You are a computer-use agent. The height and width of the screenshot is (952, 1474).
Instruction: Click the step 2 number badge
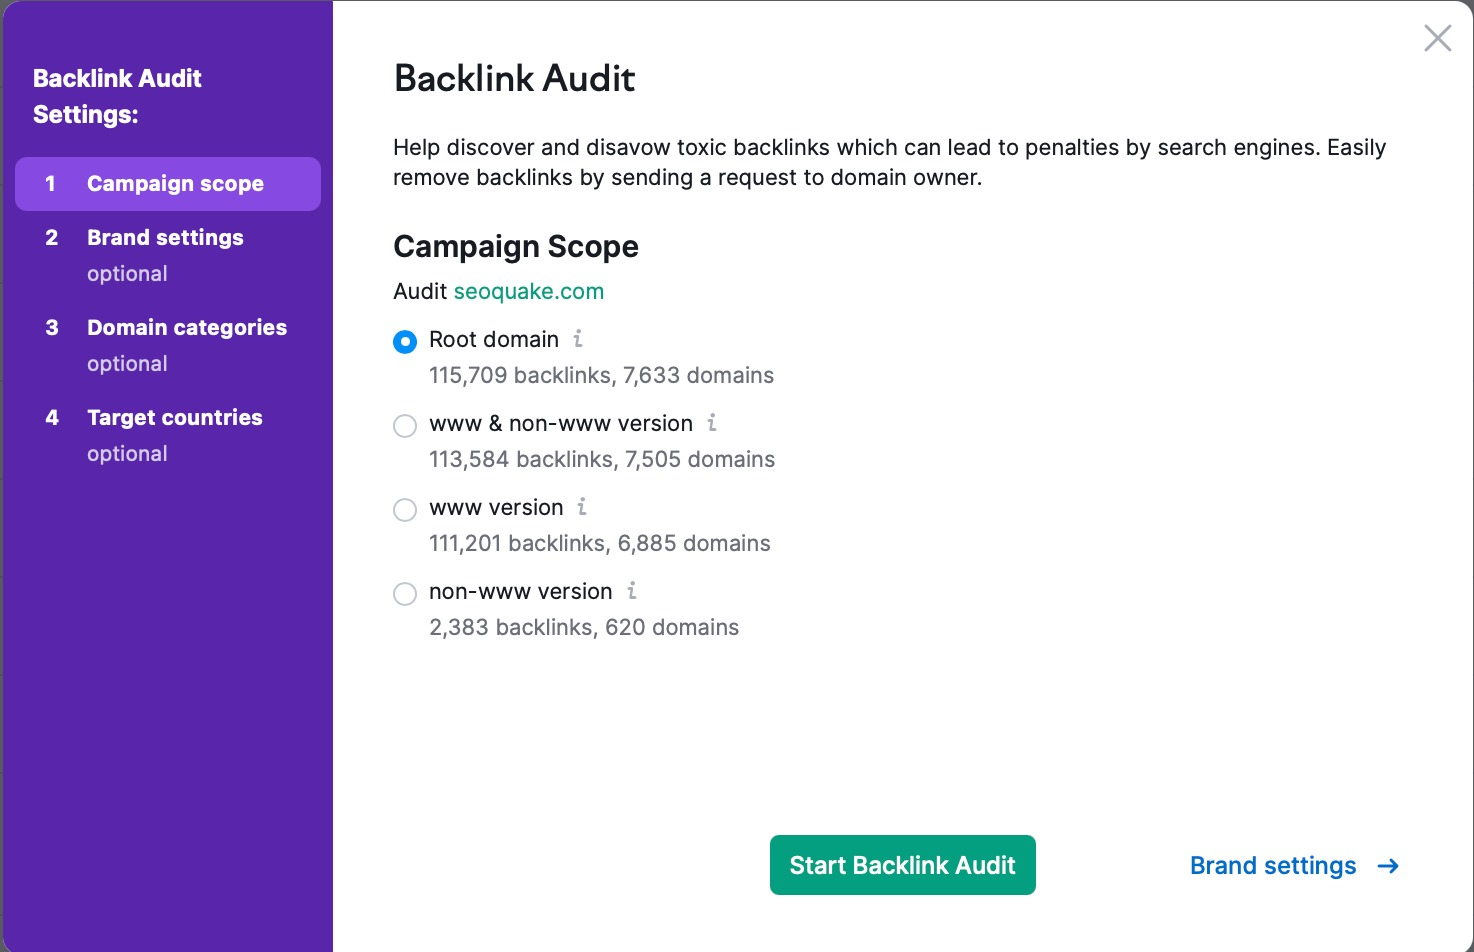coord(51,237)
